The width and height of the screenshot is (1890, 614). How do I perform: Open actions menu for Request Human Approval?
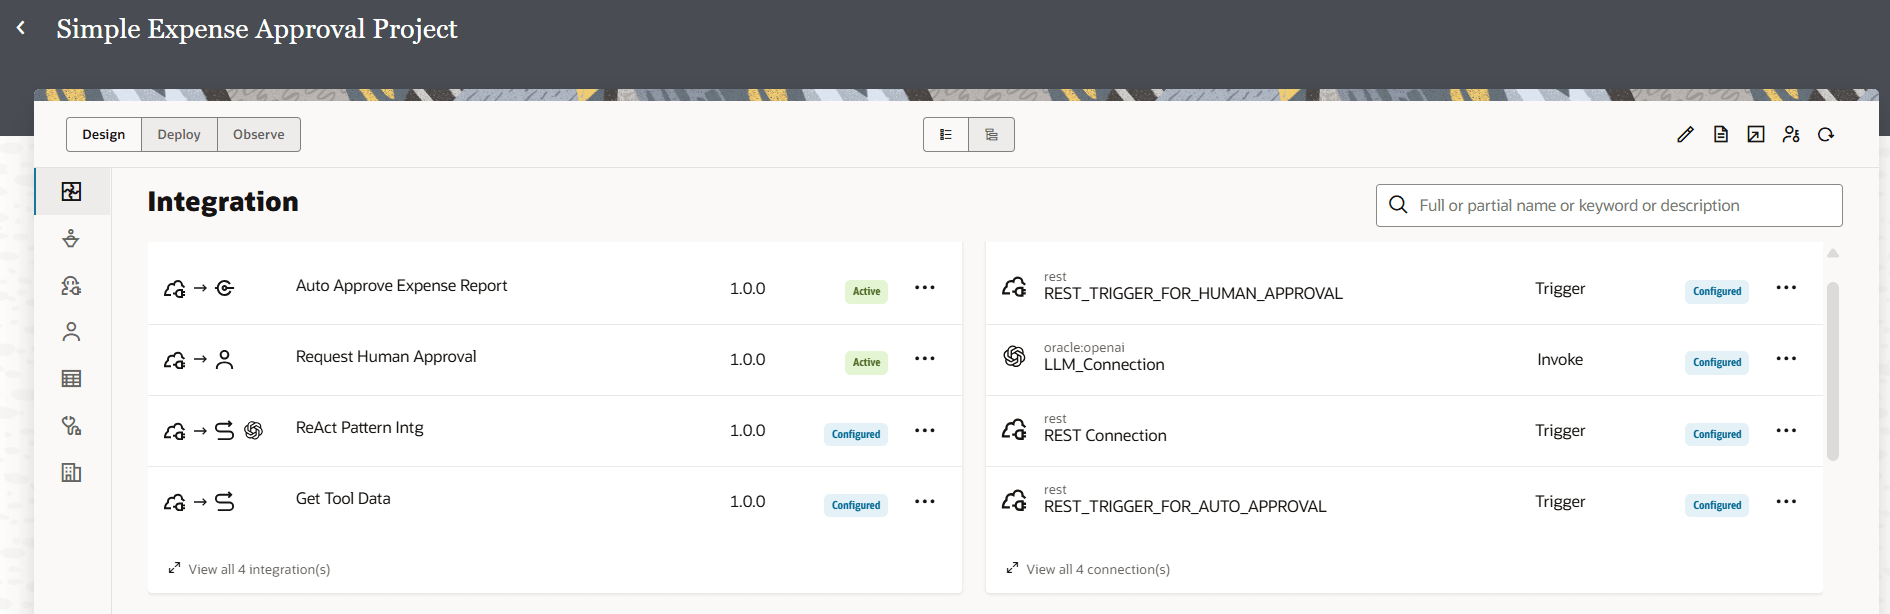click(925, 359)
